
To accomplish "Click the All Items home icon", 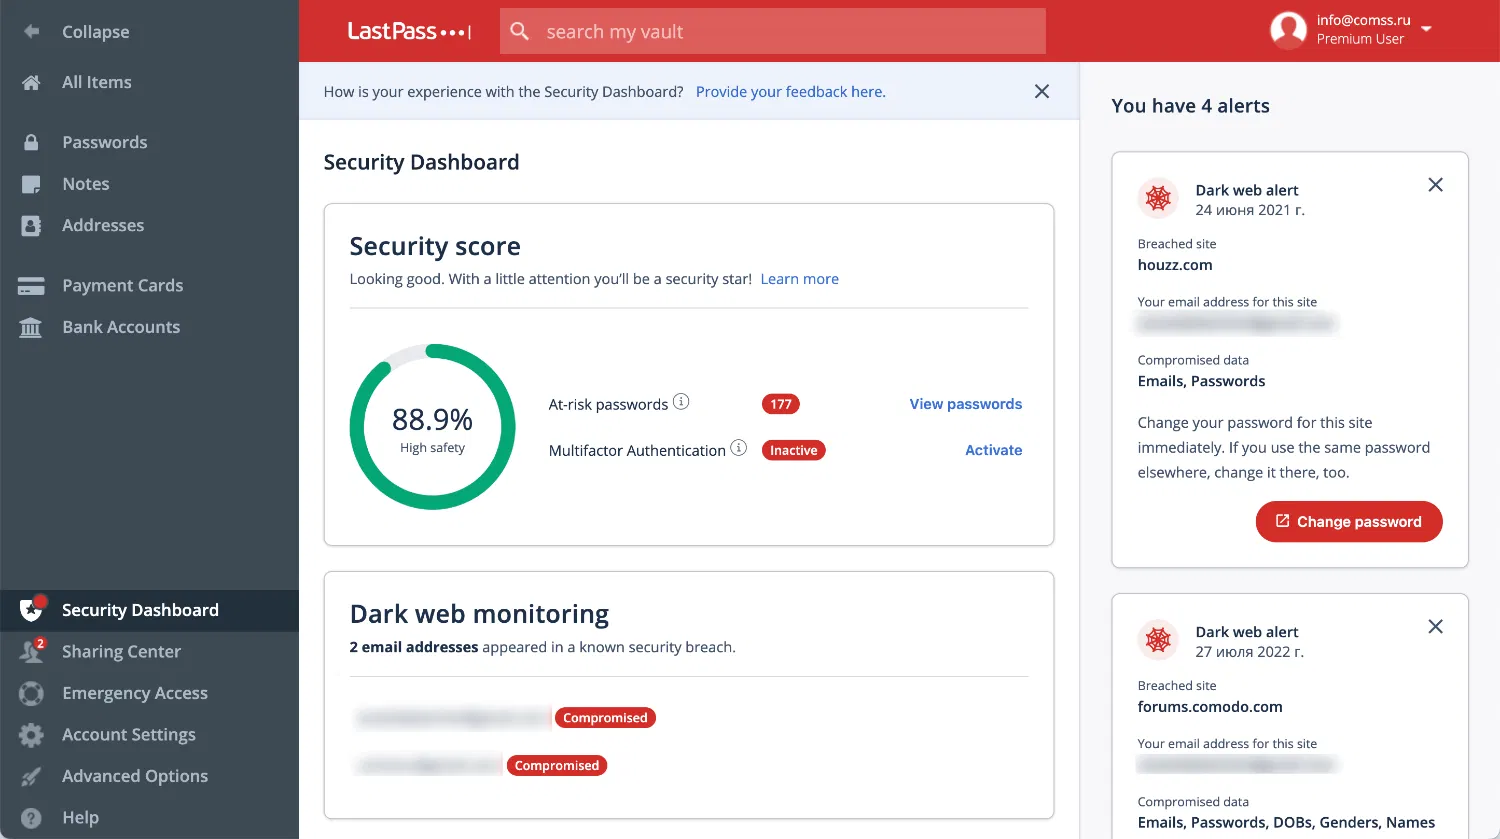I will tap(31, 82).
